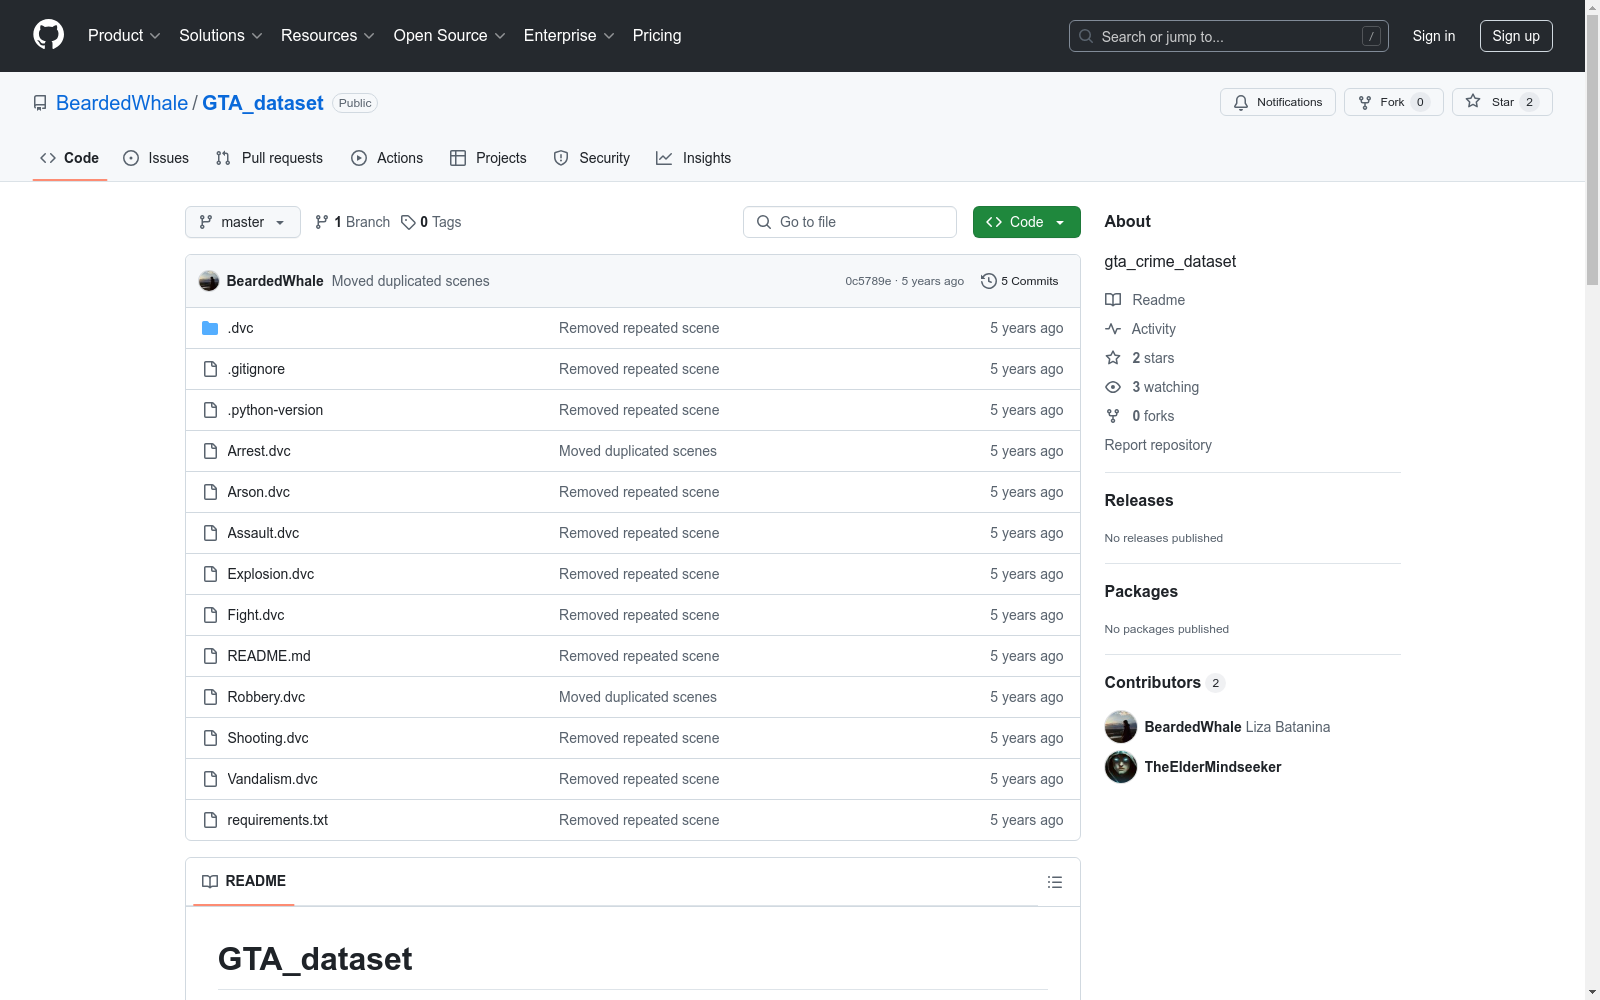Click the activity pulse icon in About
Viewport: 1600px width, 1000px height.
(1113, 329)
